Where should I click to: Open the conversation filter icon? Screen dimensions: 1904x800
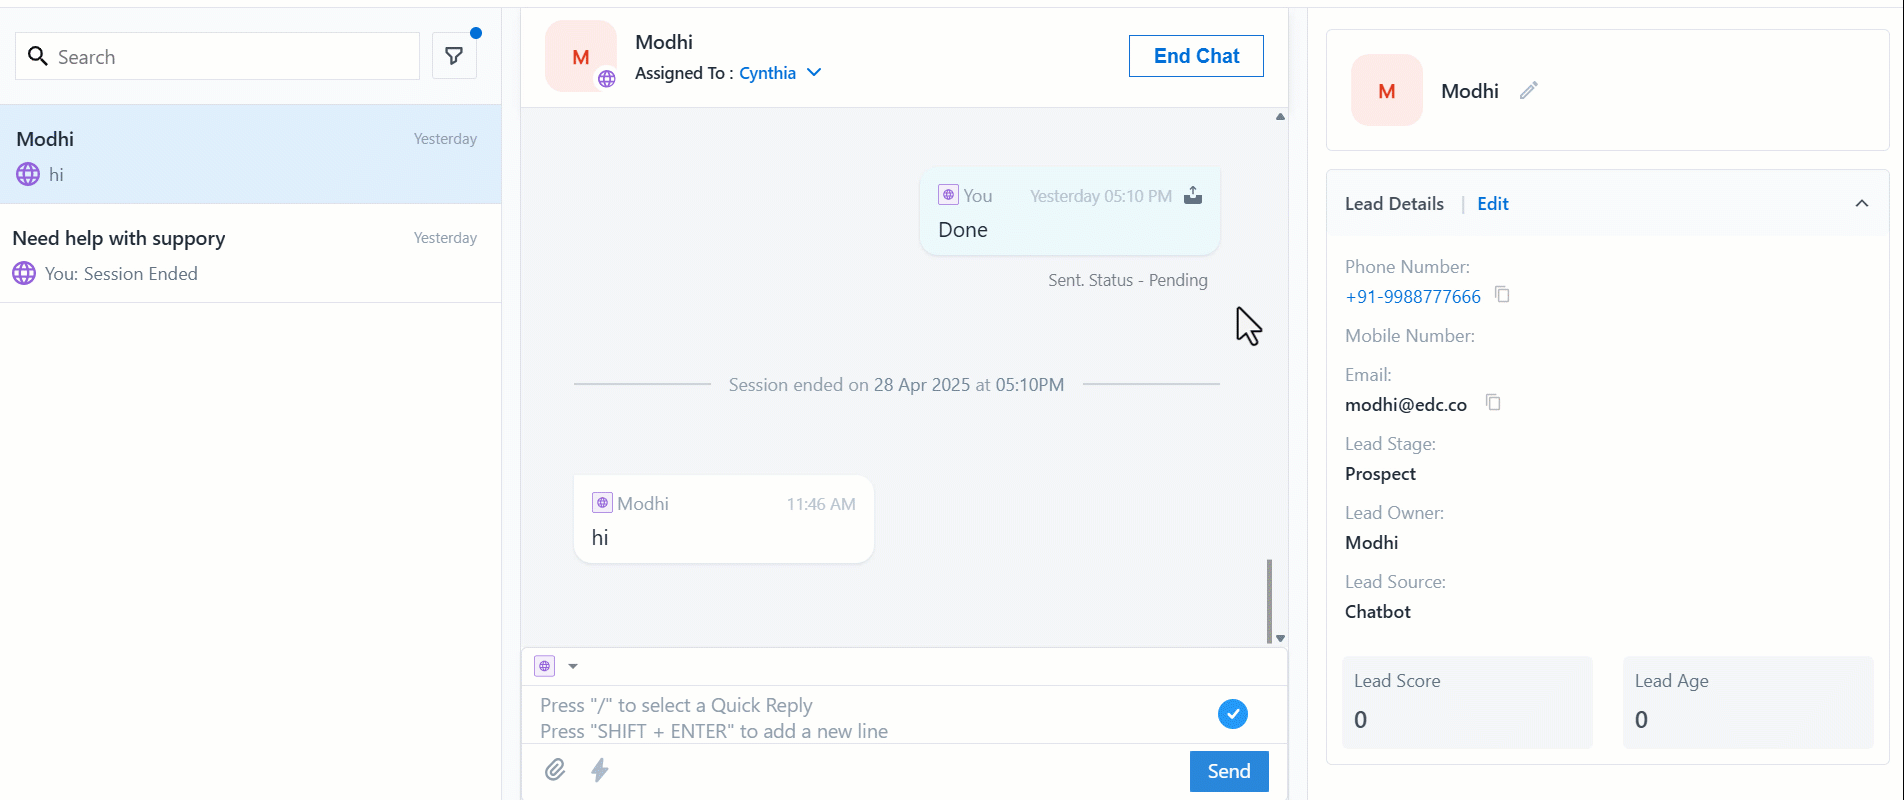click(x=454, y=56)
